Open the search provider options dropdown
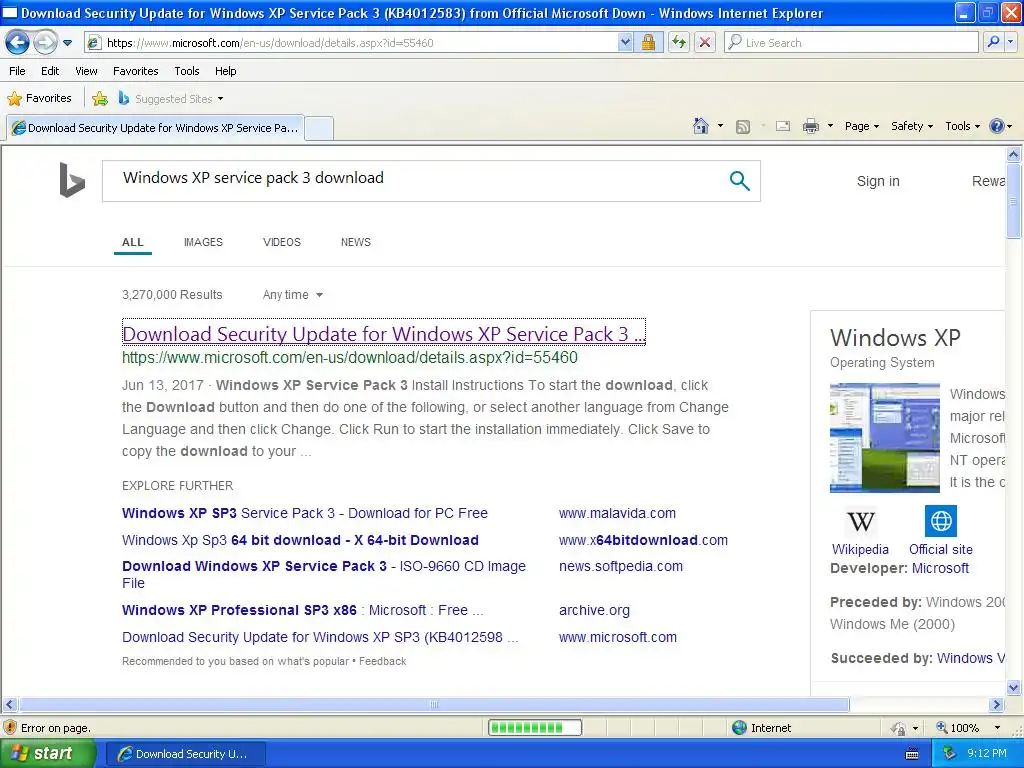Screen dimensions: 1024x768 coord(1011,42)
